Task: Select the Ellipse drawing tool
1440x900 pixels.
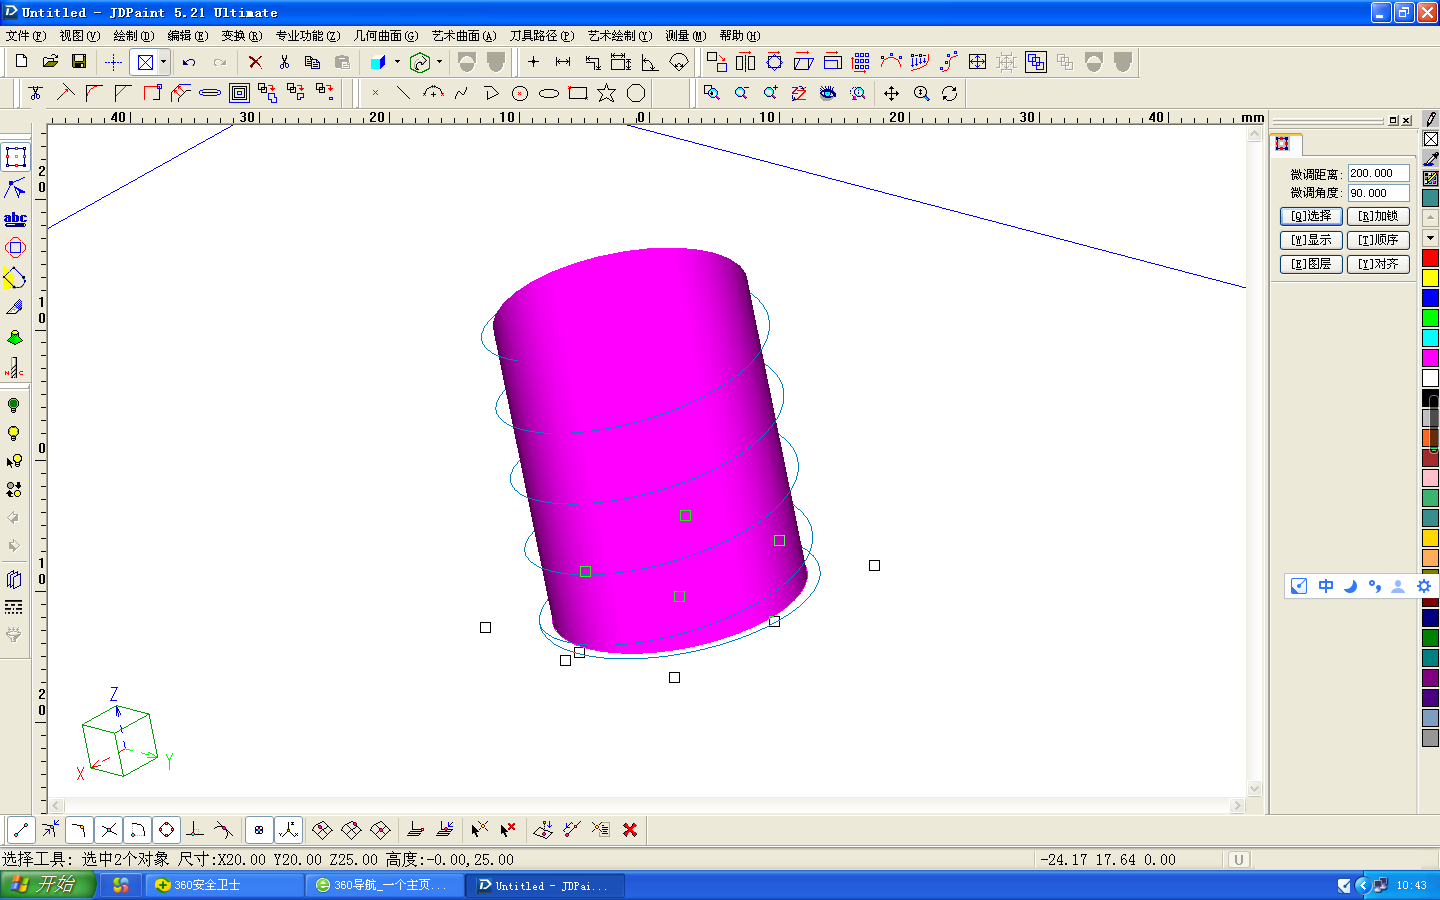Action: point(549,93)
